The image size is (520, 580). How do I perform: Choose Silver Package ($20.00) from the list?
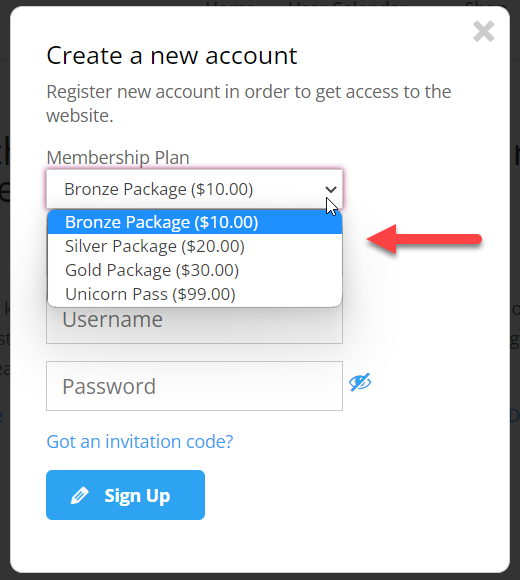tap(195, 246)
